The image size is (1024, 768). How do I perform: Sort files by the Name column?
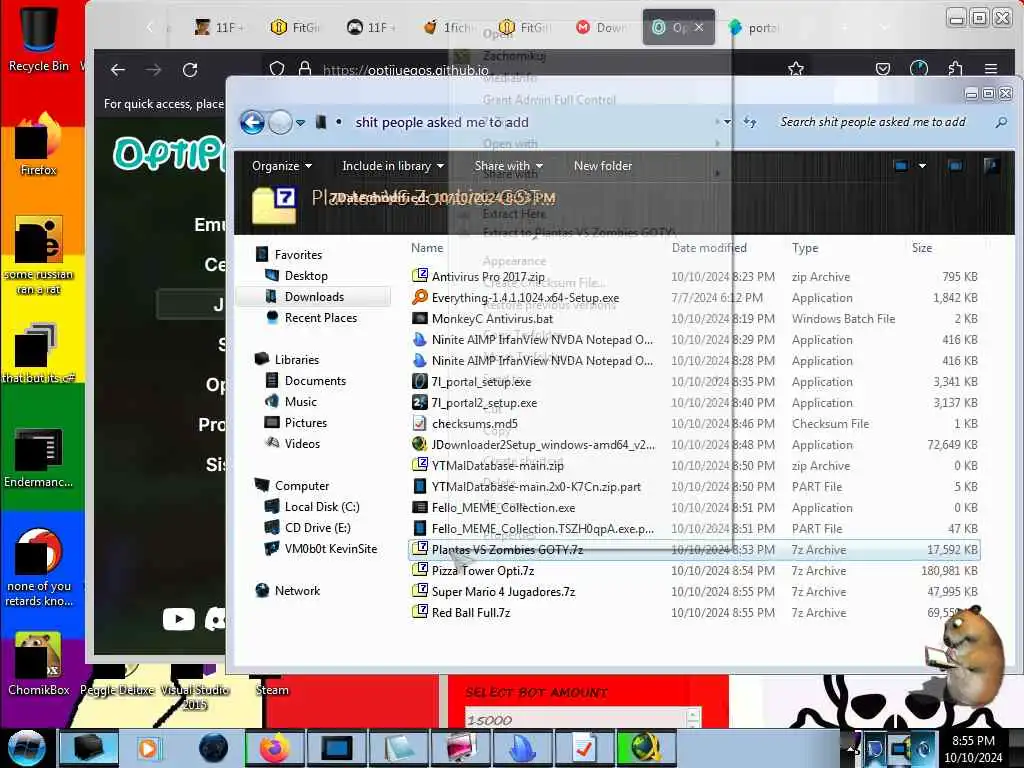pos(427,248)
